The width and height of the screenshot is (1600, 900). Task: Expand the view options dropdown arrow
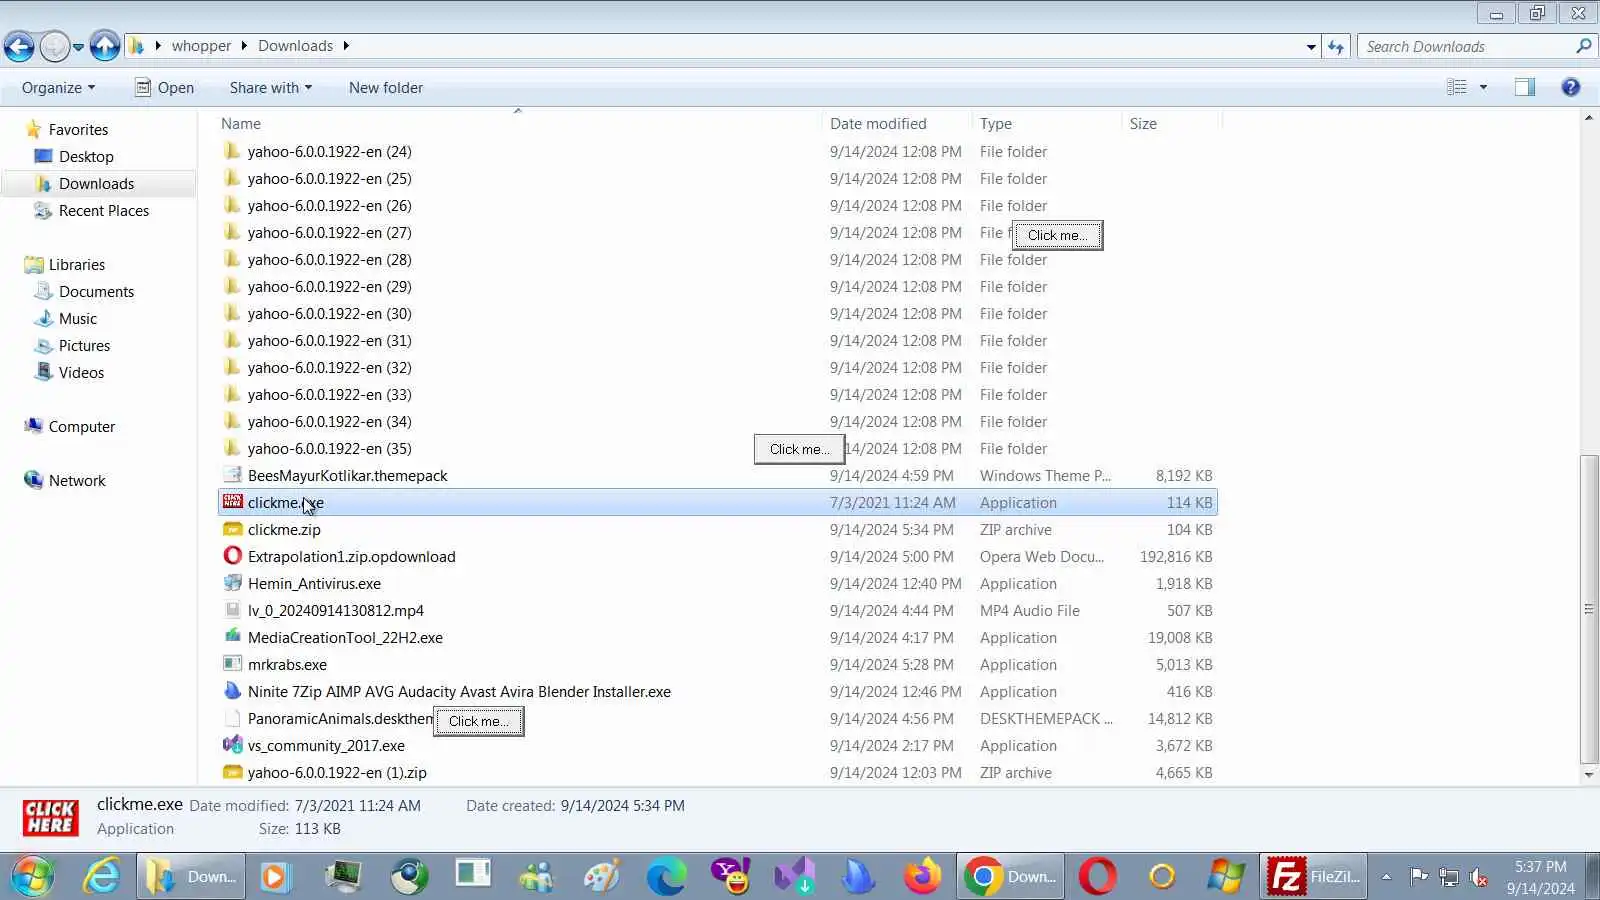point(1483,87)
